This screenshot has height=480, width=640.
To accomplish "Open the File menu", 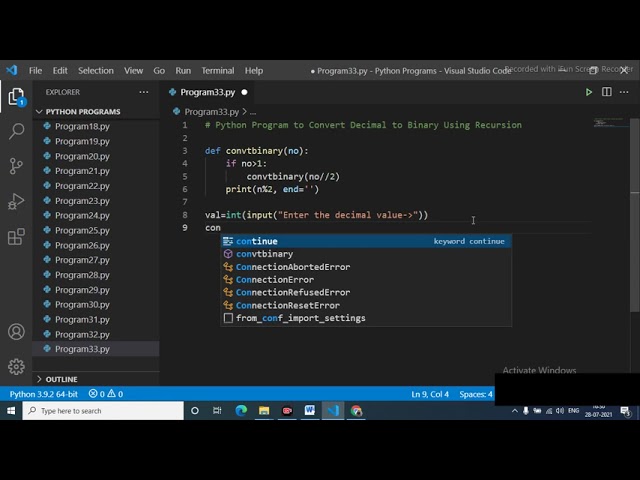I will (x=36, y=71).
